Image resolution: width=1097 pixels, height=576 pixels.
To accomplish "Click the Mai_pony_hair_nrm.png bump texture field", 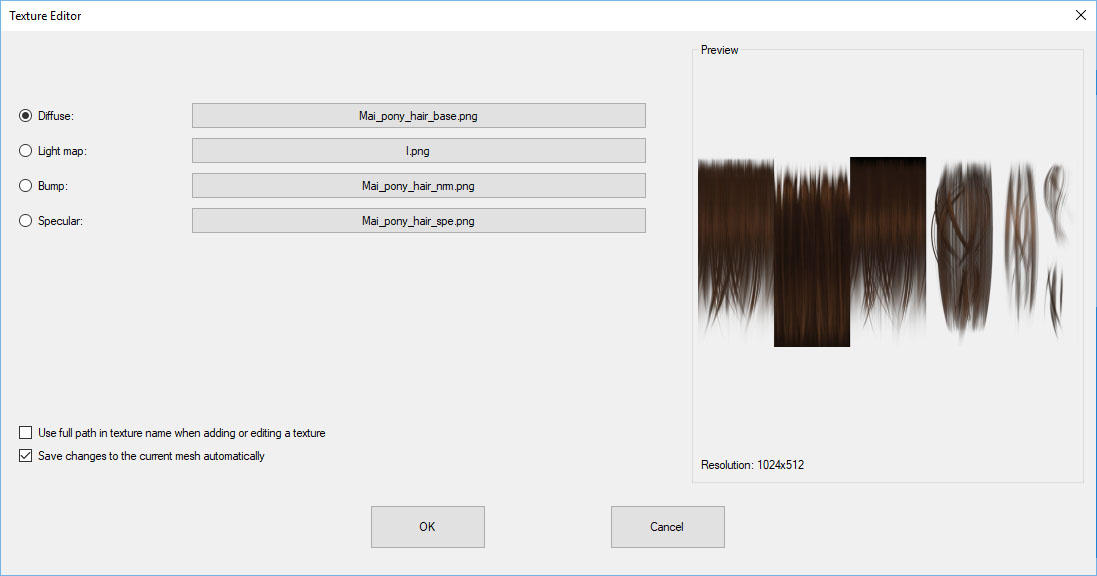I will pyautogui.click(x=418, y=185).
